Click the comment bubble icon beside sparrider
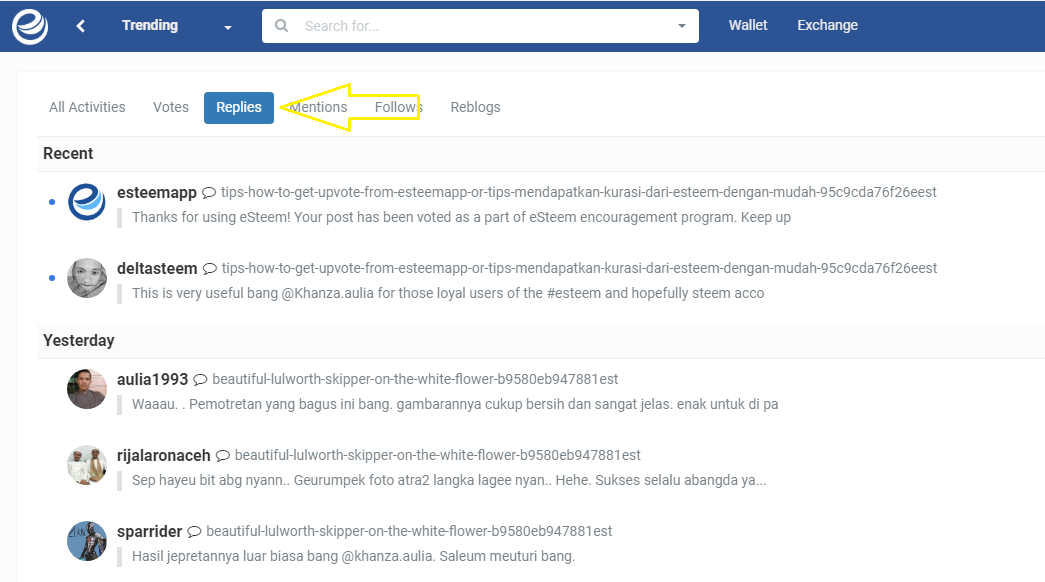 [194, 531]
